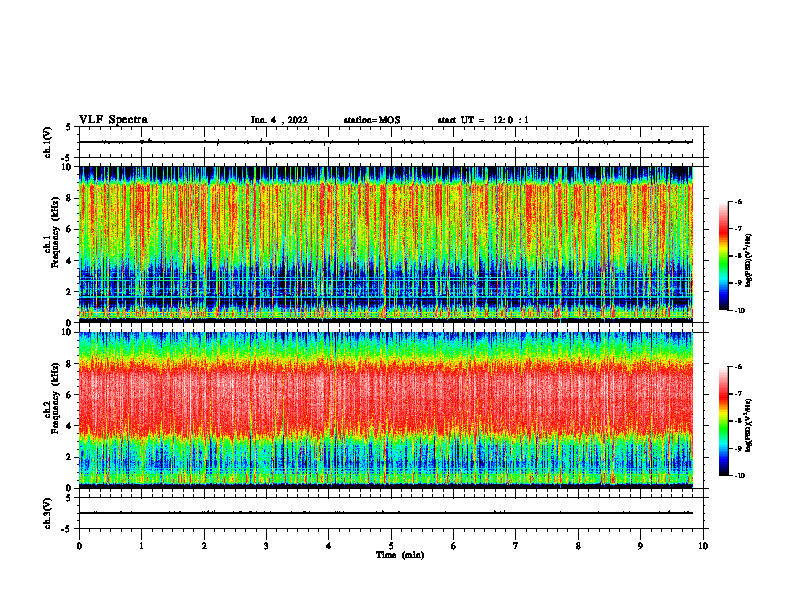Click the ch.2 frequency tick label "2"

pos(70,457)
